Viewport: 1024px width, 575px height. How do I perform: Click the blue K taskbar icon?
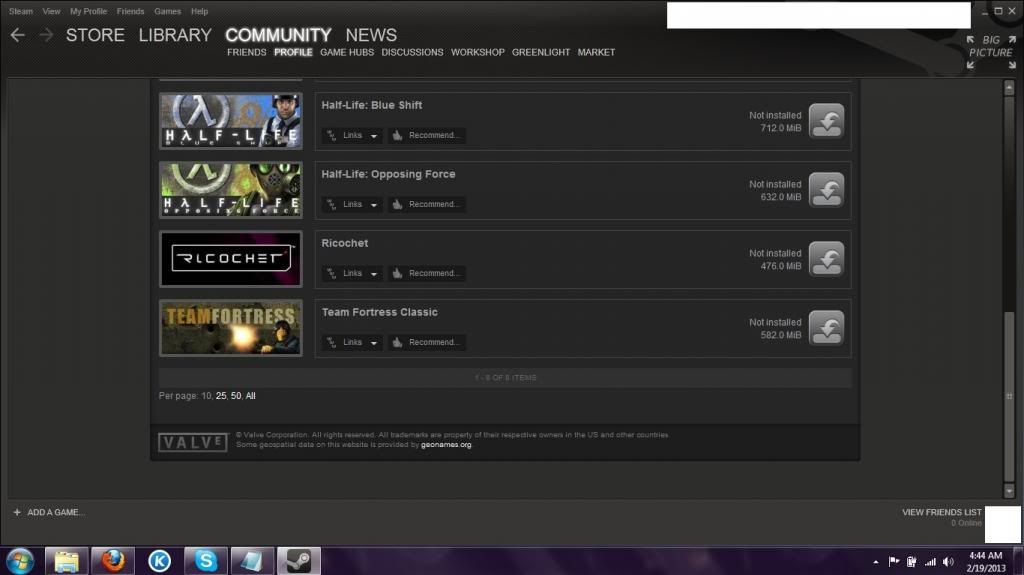pos(159,561)
